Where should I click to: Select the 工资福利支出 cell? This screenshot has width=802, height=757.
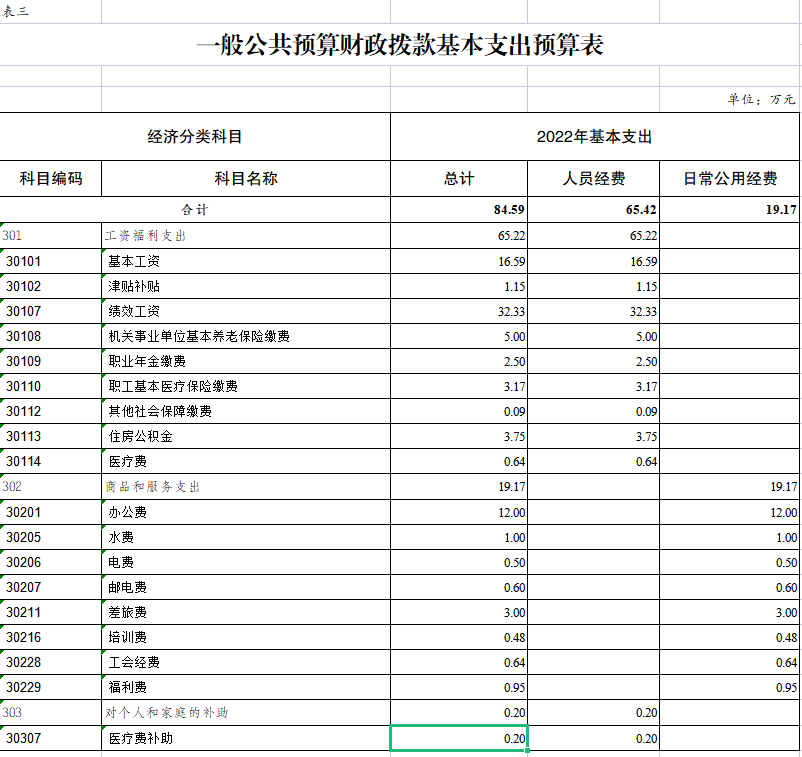coord(246,236)
